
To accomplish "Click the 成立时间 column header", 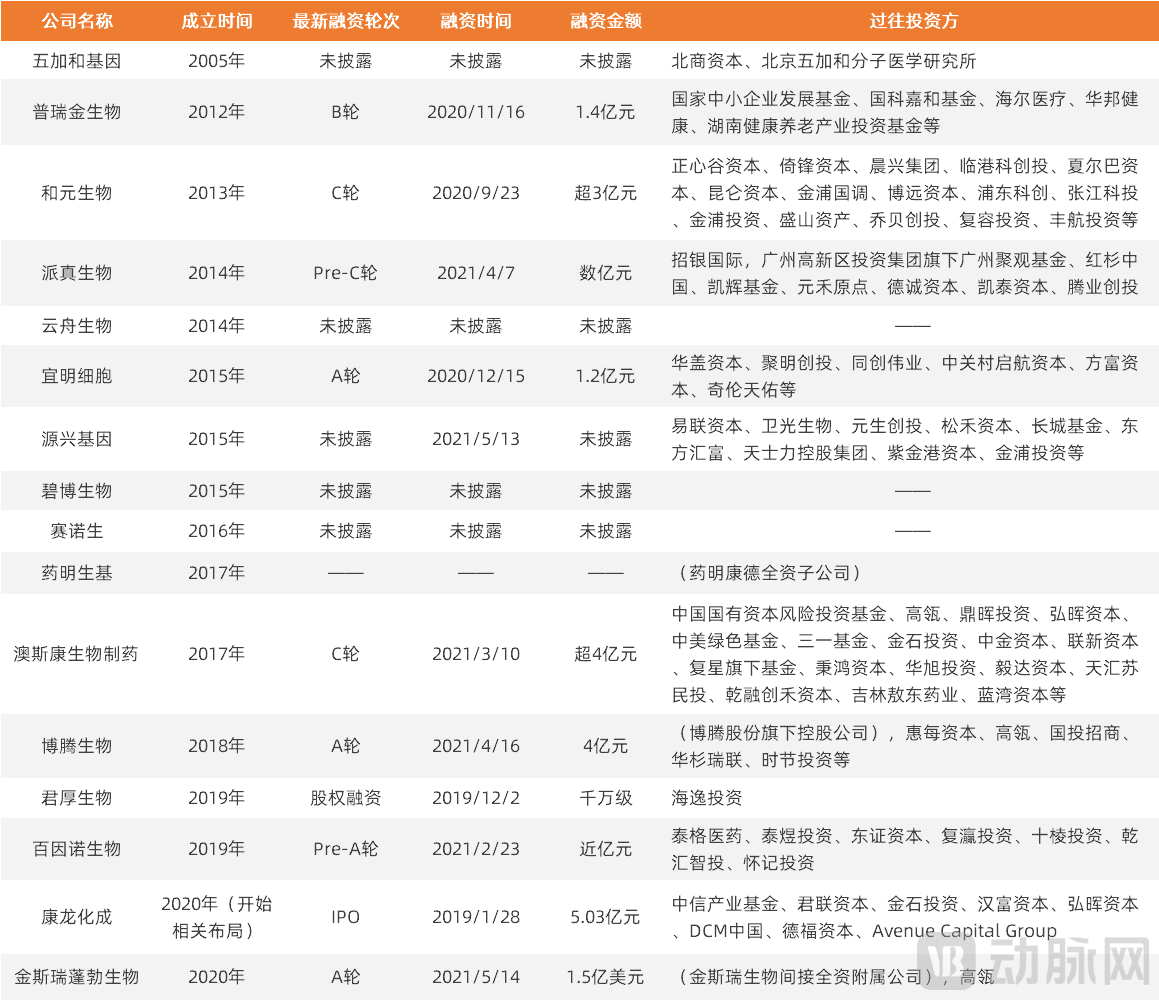I will (x=217, y=21).
